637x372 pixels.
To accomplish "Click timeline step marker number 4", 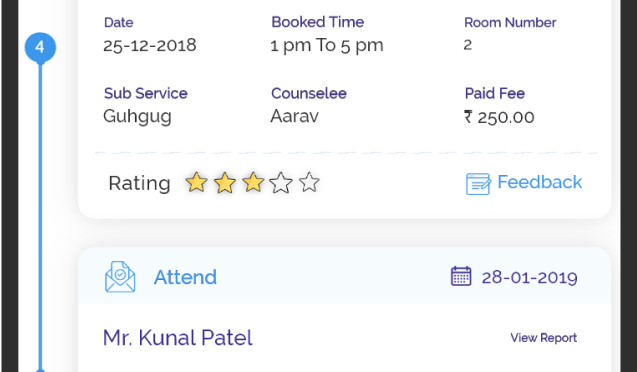I will (40, 48).
